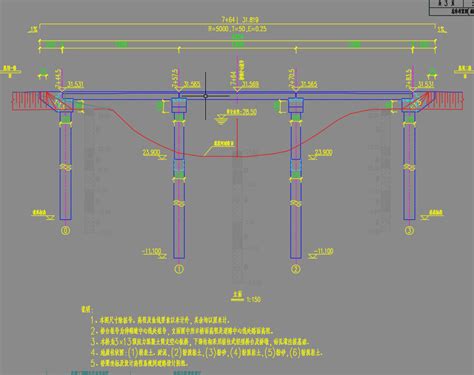This screenshot has width=474, height=375.
Task: Select station label 7+44.5 at abutment 0
Action: coord(59,78)
